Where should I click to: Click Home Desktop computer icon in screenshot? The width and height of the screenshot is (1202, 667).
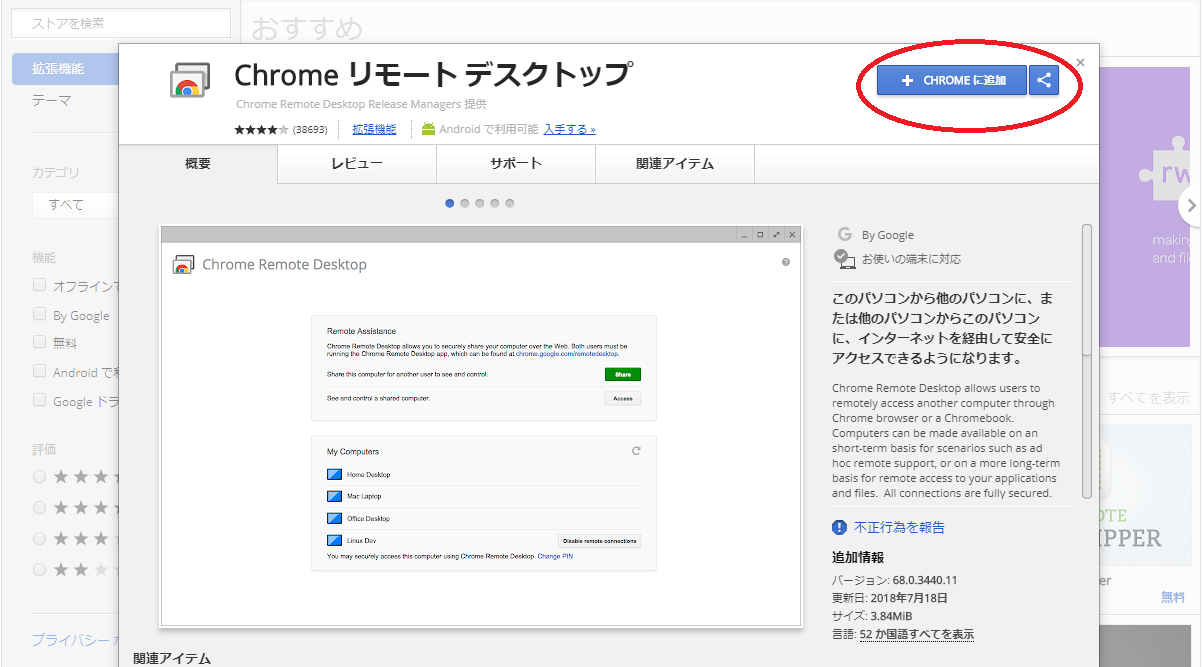click(335, 474)
